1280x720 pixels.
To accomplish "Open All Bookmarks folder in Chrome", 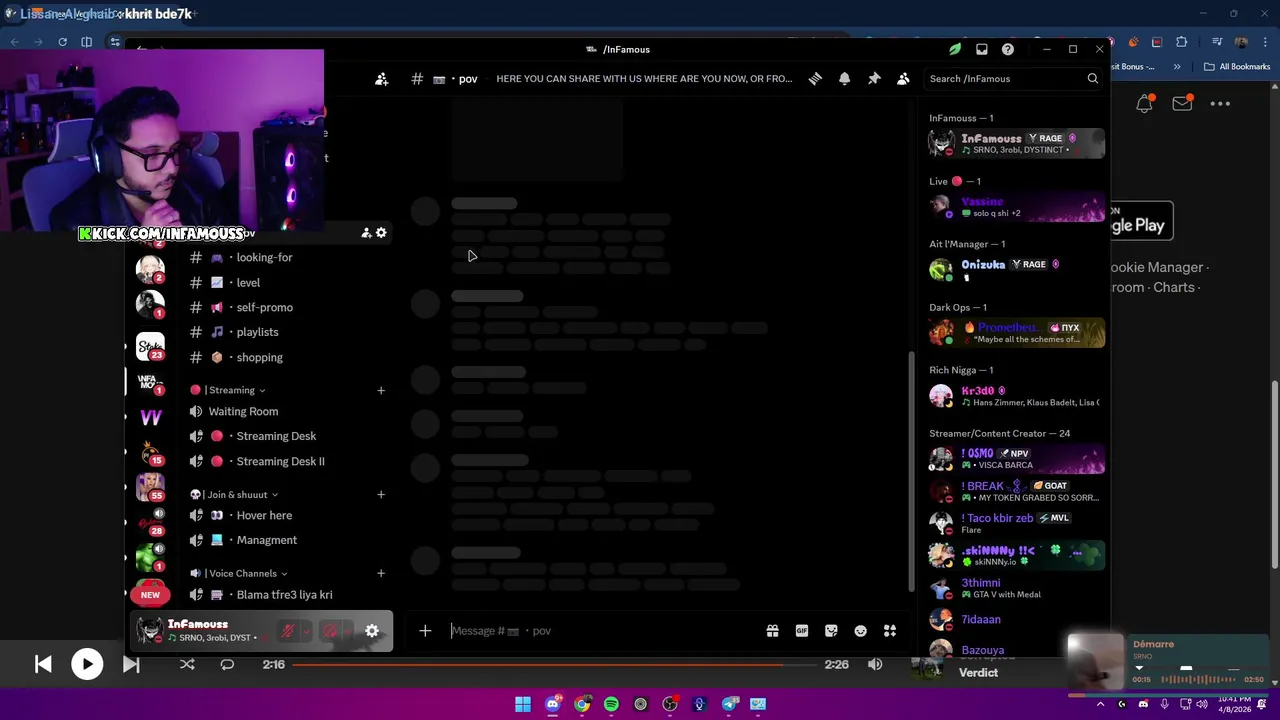I will click(x=1237, y=67).
